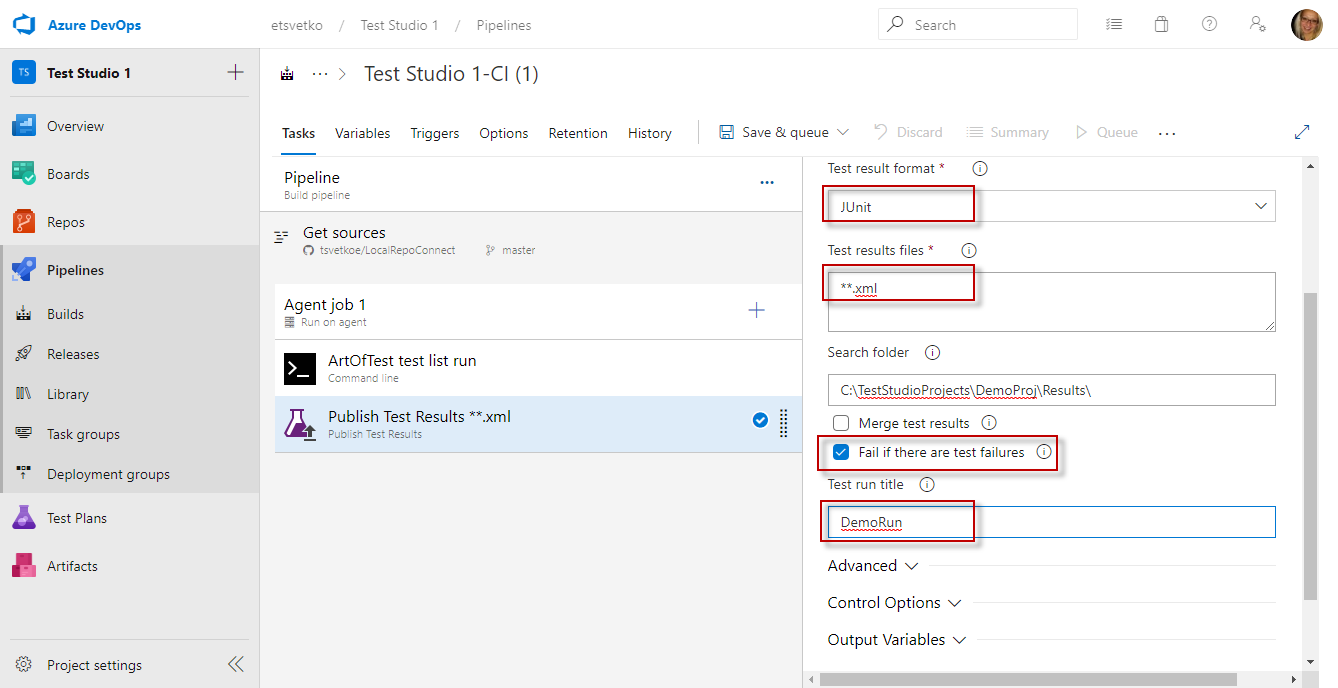Switch to the Triggers tab

(x=435, y=133)
